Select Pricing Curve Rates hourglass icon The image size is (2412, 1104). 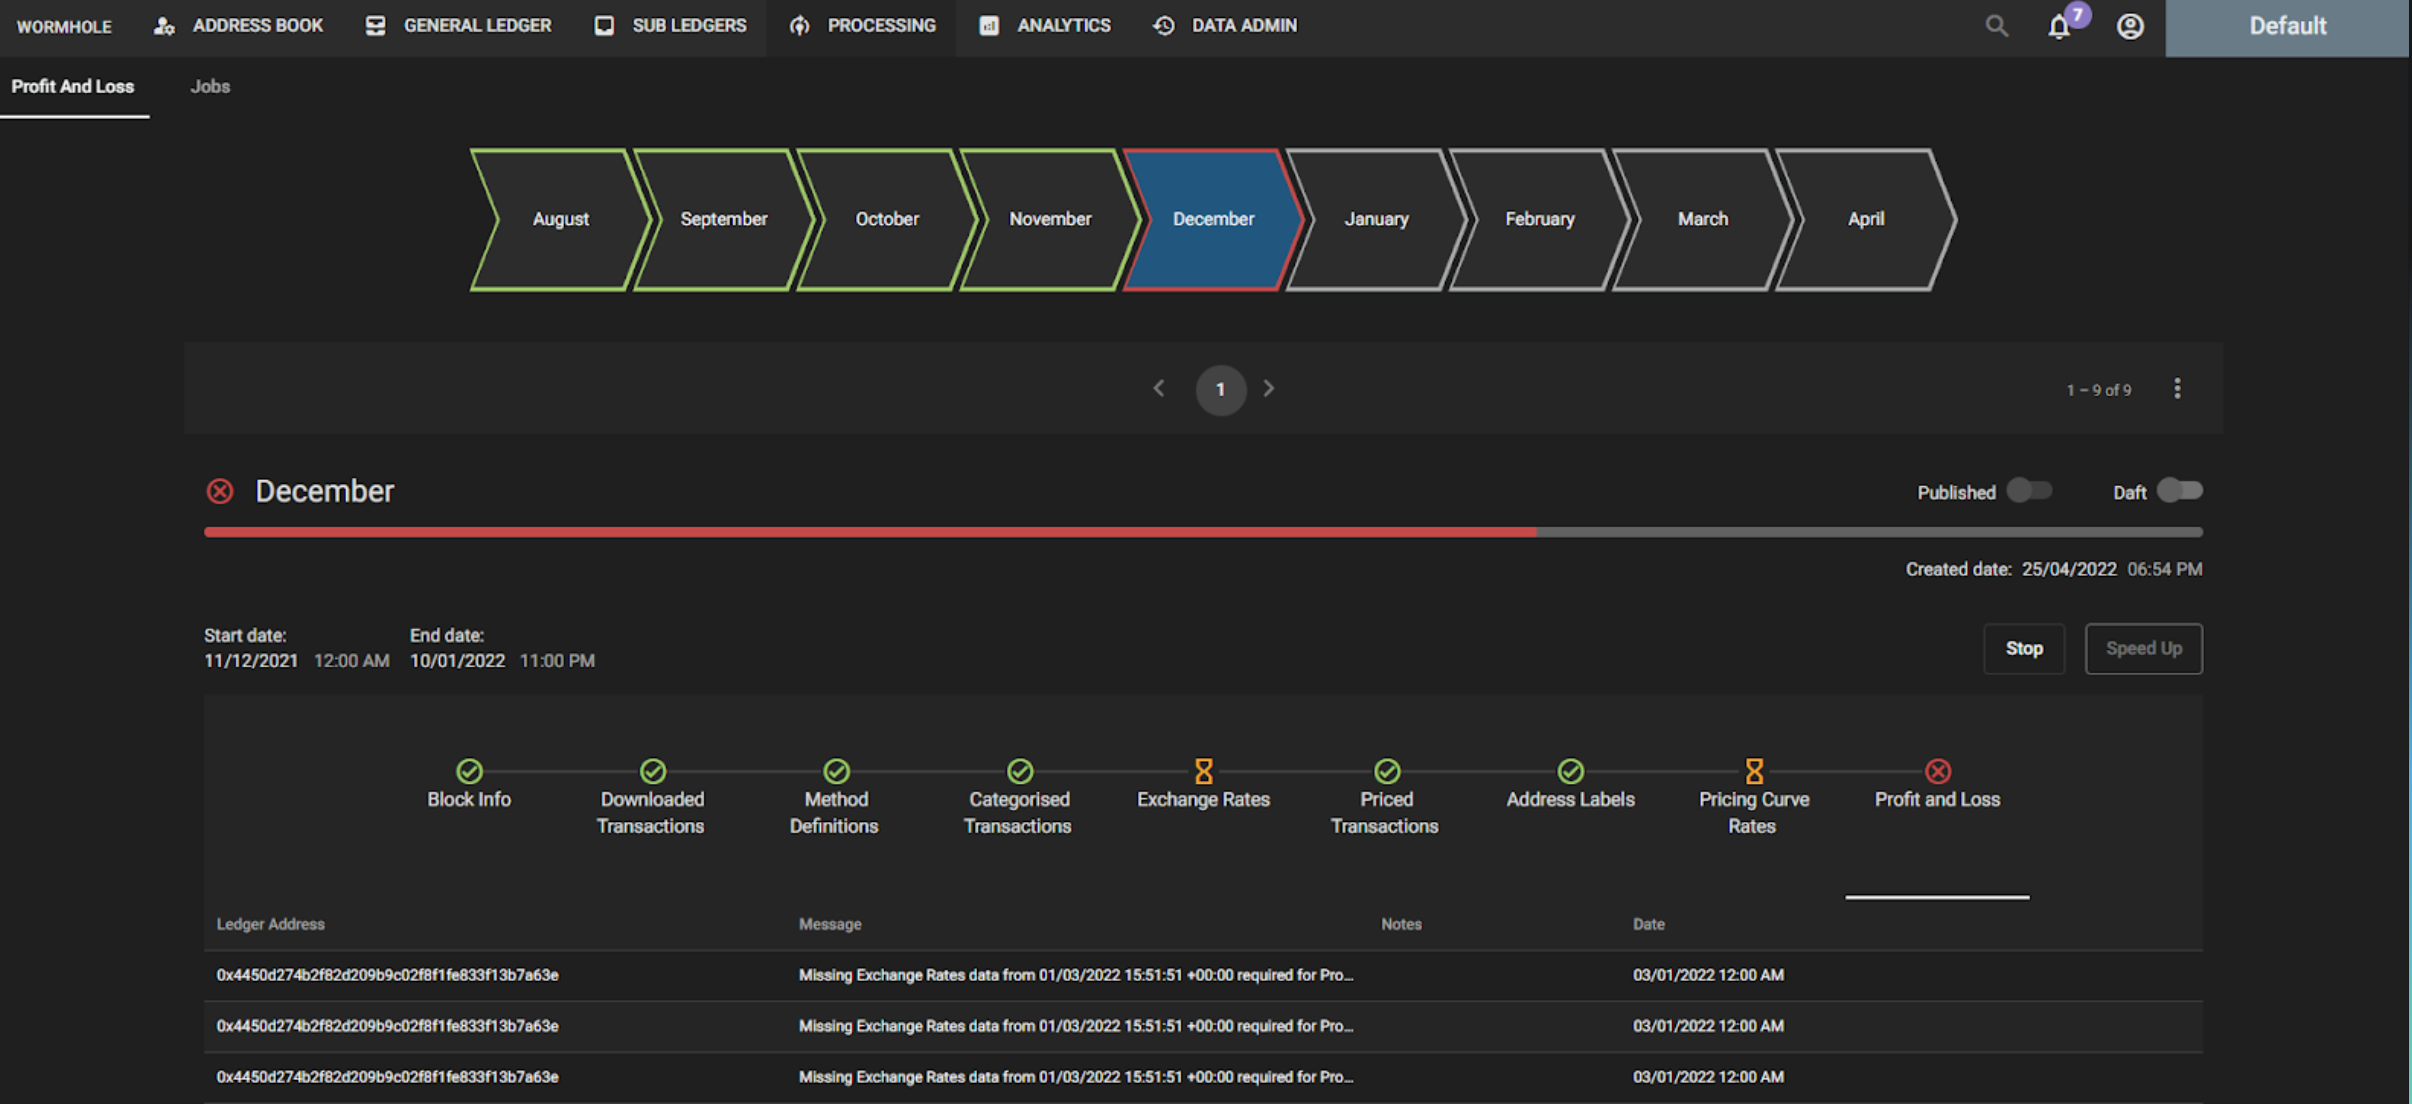click(x=1754, y=770)
